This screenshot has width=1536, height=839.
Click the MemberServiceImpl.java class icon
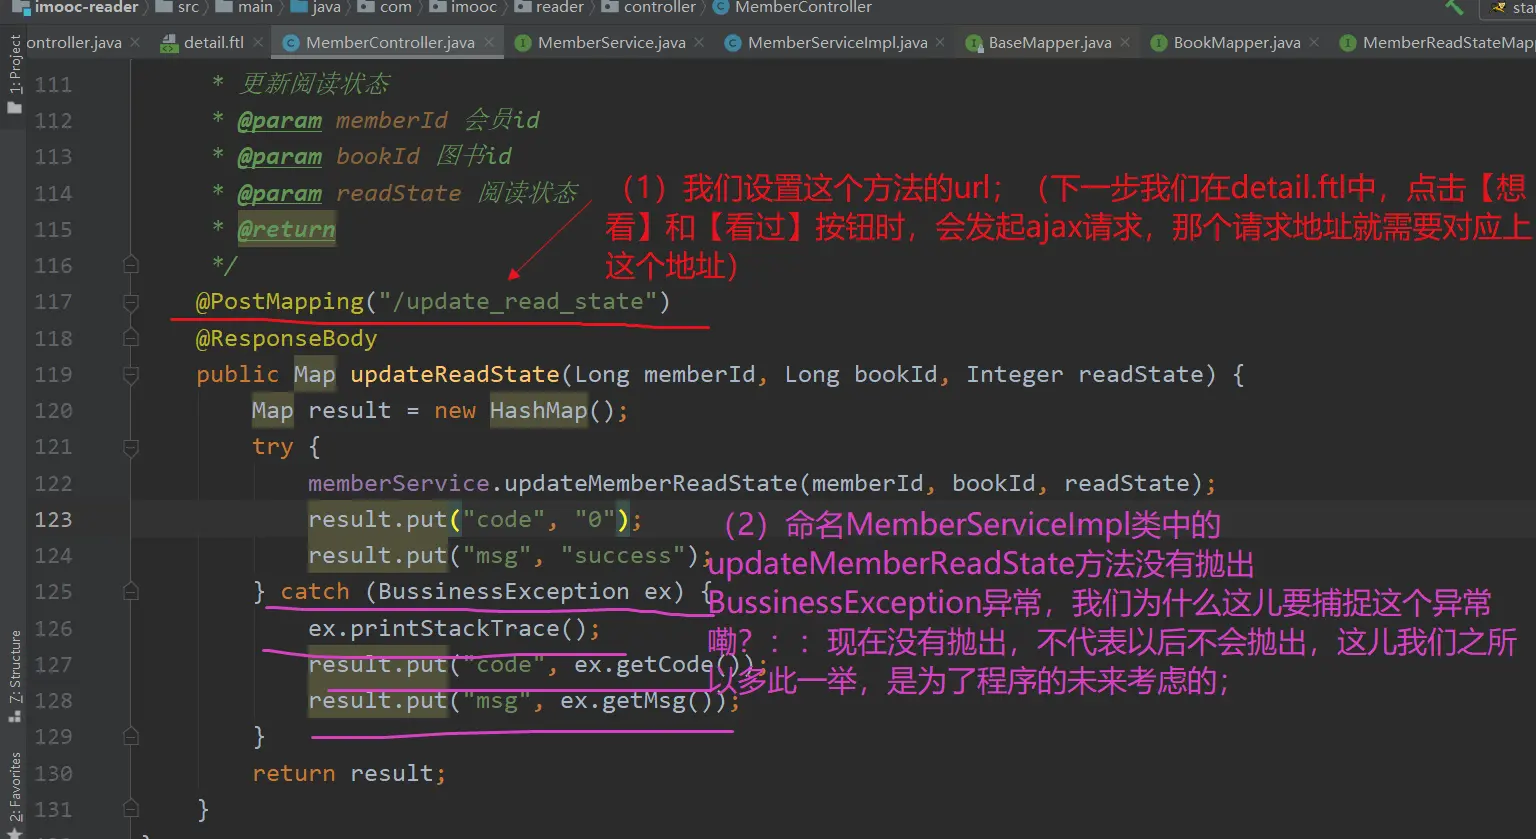(732, 43)
